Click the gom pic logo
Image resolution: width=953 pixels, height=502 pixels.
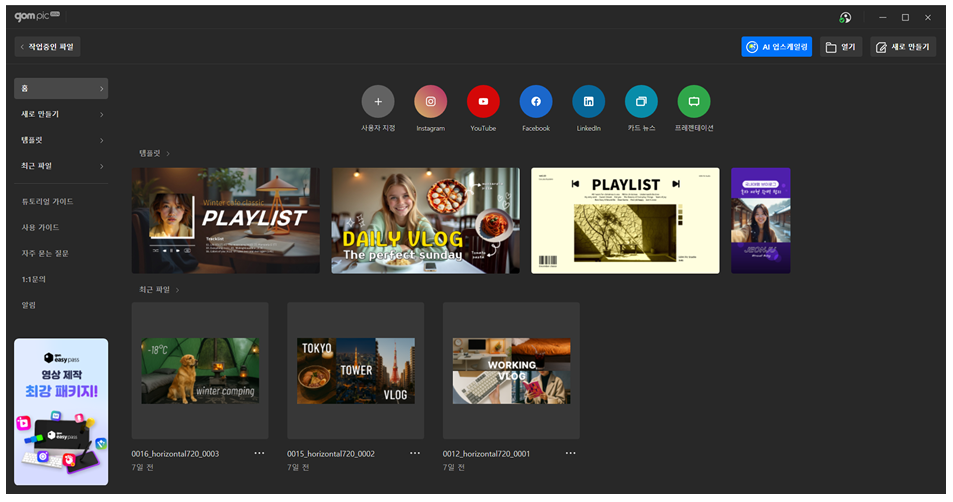point(36,16)
